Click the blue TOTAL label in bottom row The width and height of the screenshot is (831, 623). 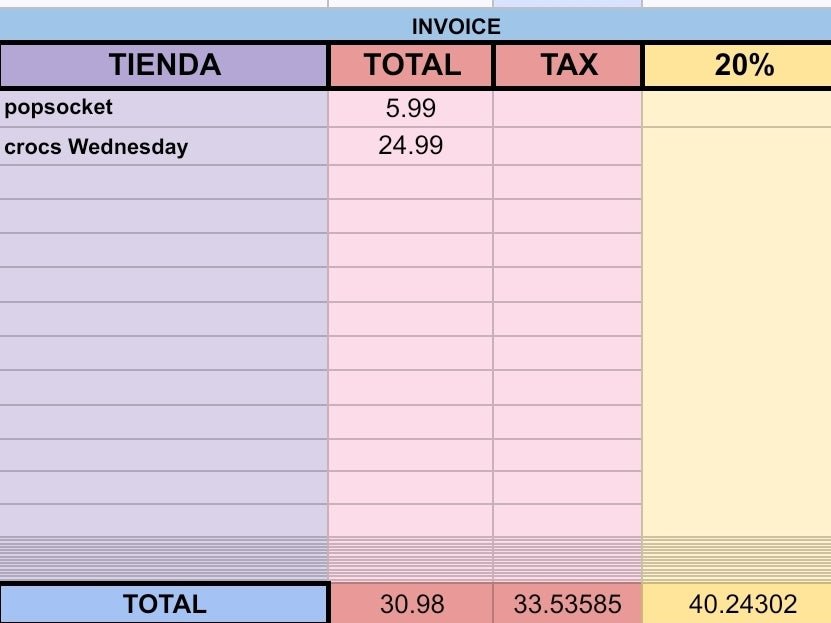click(164, 604)
